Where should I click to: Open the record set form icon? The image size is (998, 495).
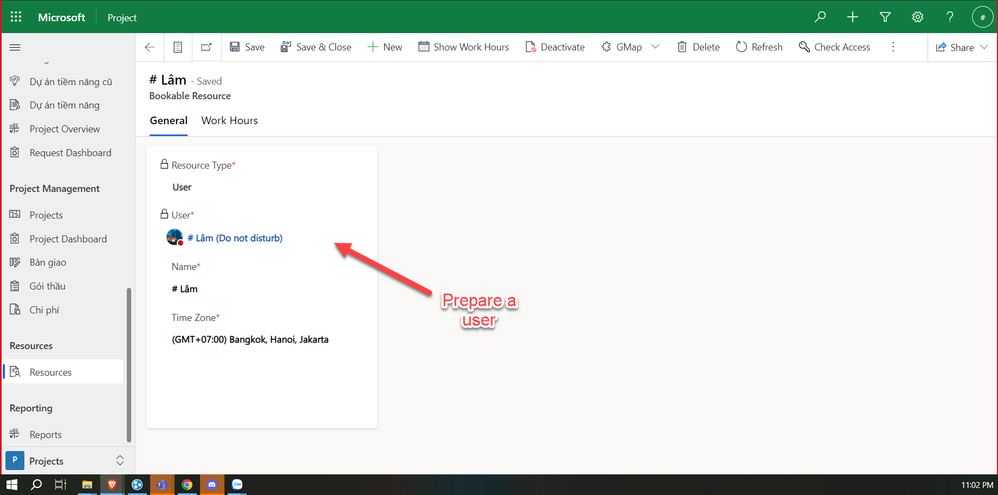[x=178, y=47]
